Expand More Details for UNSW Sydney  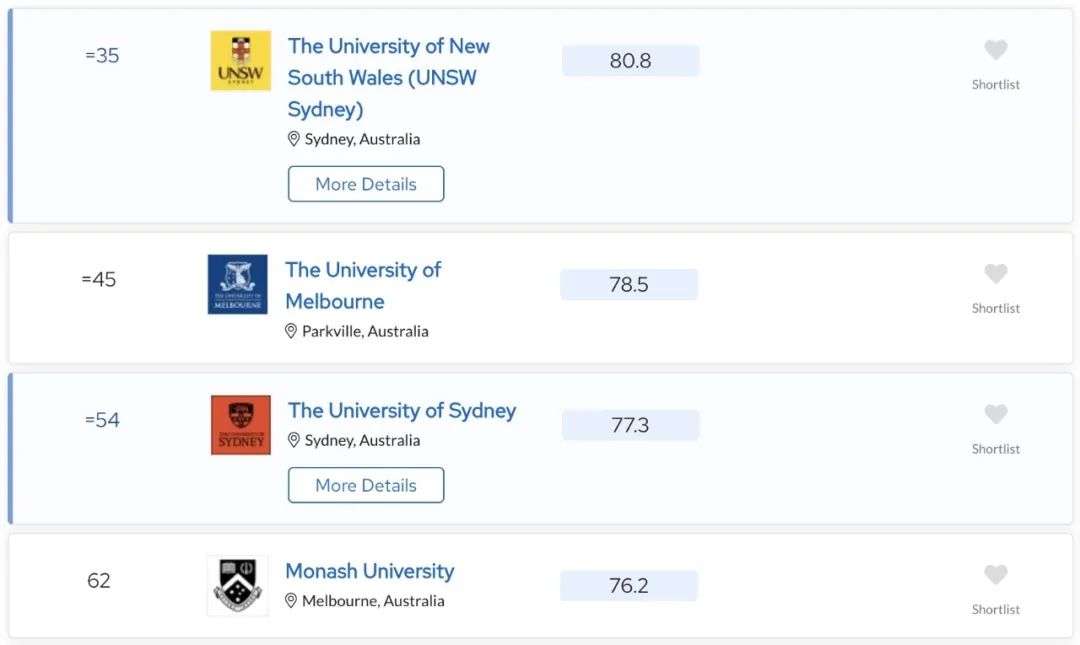point(366,184)
